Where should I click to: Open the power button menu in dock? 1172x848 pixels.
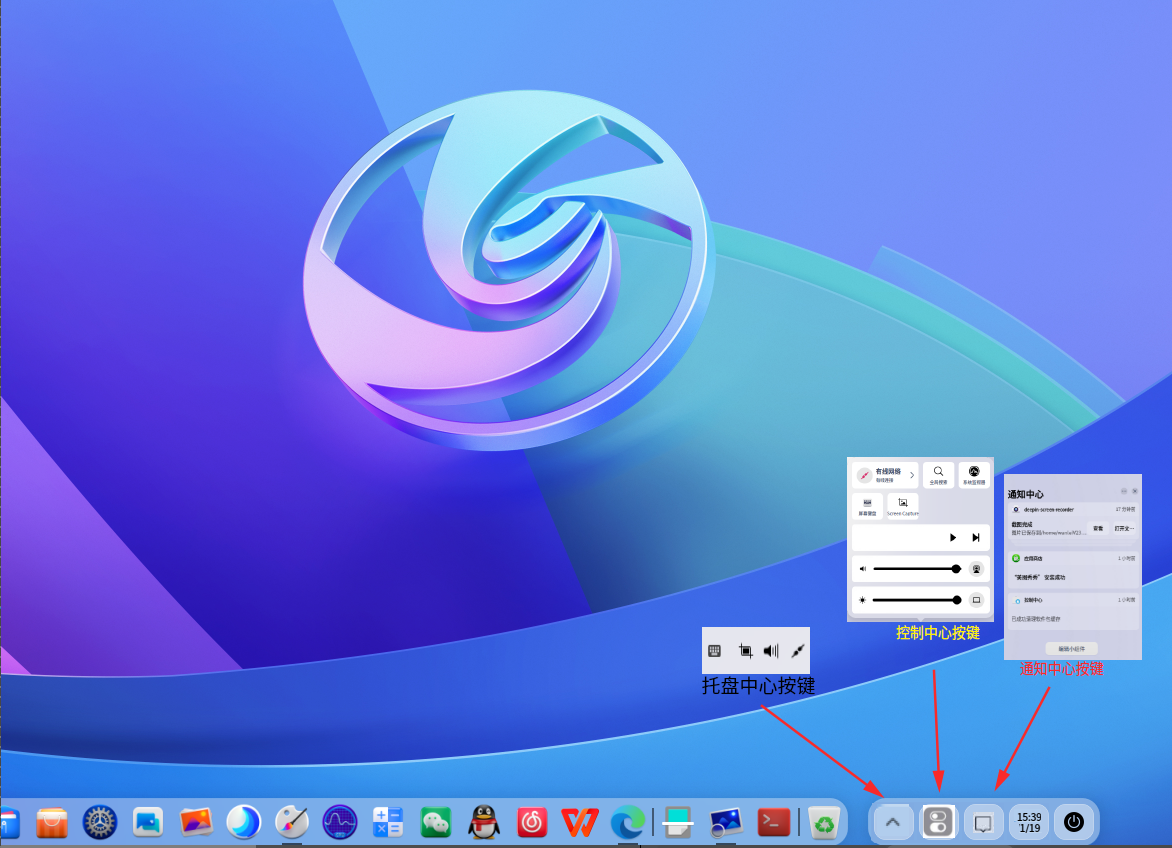tap(1074, 822)
